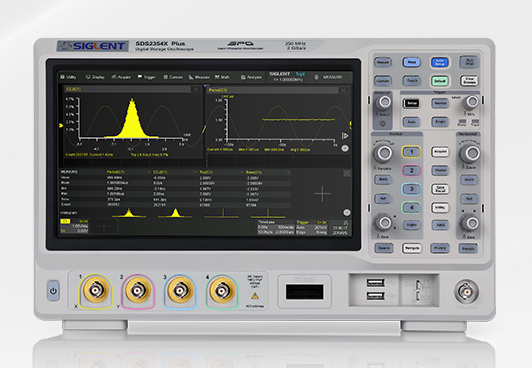Toggle channel 4 green button

tap(411, 208)
